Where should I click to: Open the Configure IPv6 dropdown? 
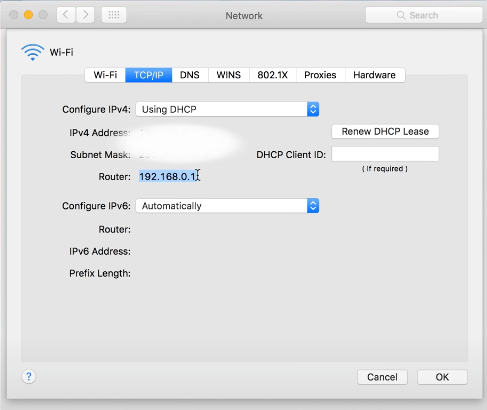tap(227, 206)
